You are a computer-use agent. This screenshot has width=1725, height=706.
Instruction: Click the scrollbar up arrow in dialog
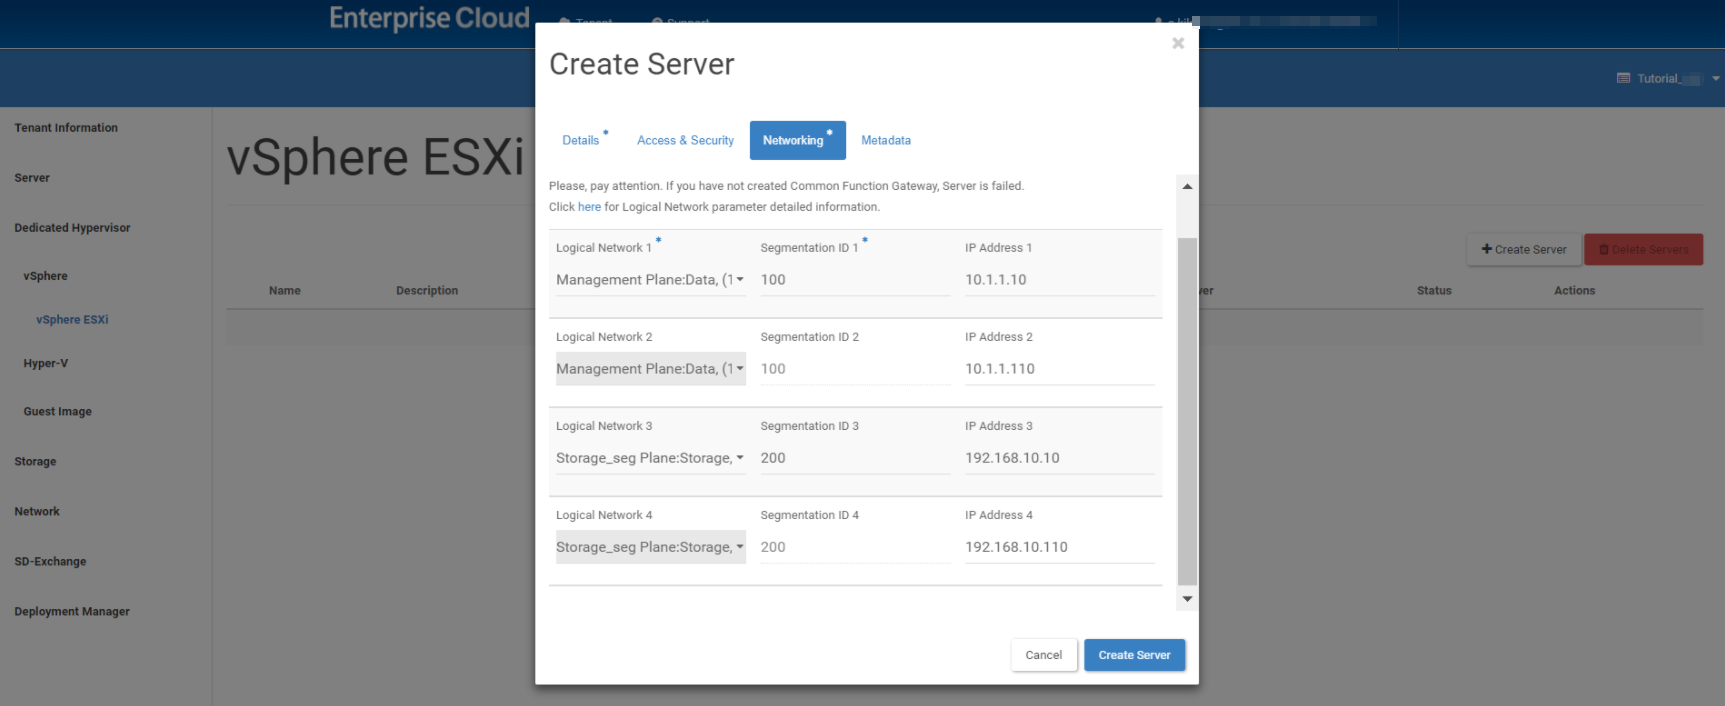(1187, 186)
